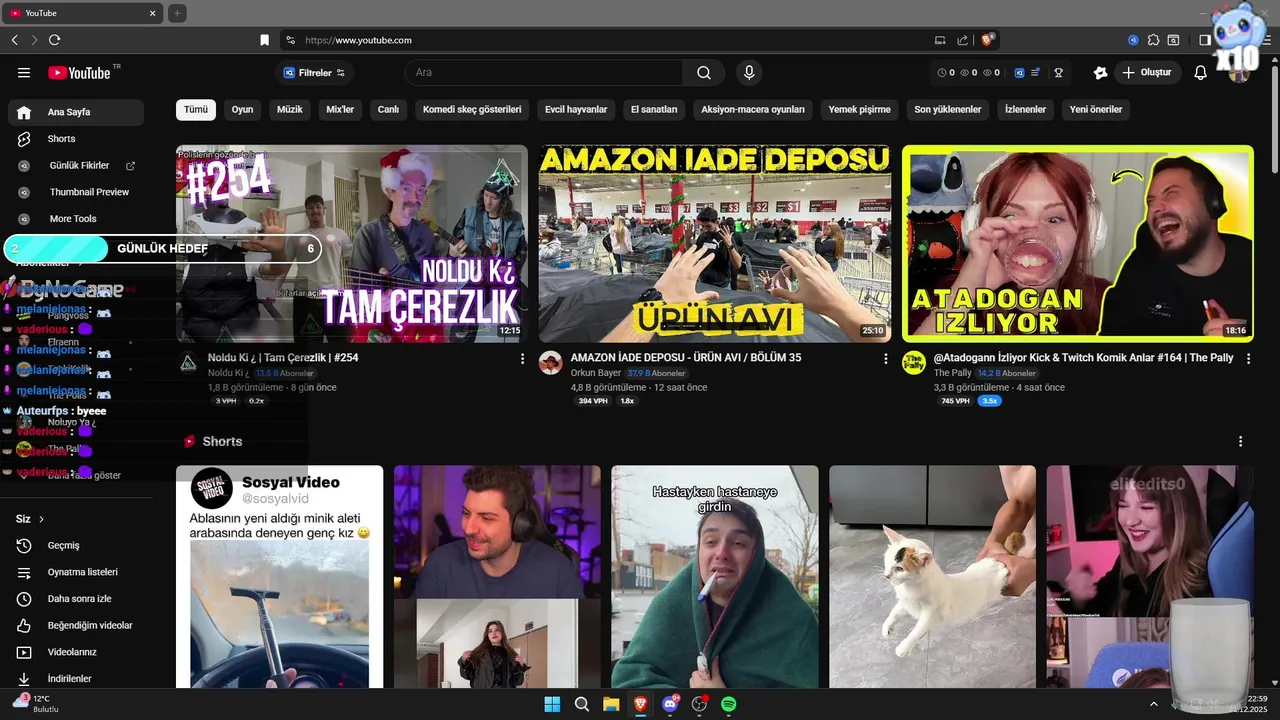
Task: Expand the Siz section chevron
Action: click(42, 519)
